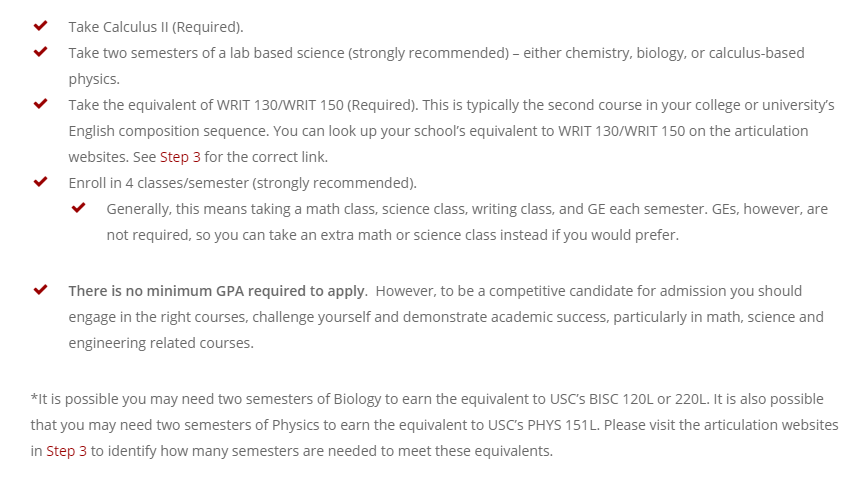
Task: Click the engineering related courses line
Action: [x=161, y=344]
